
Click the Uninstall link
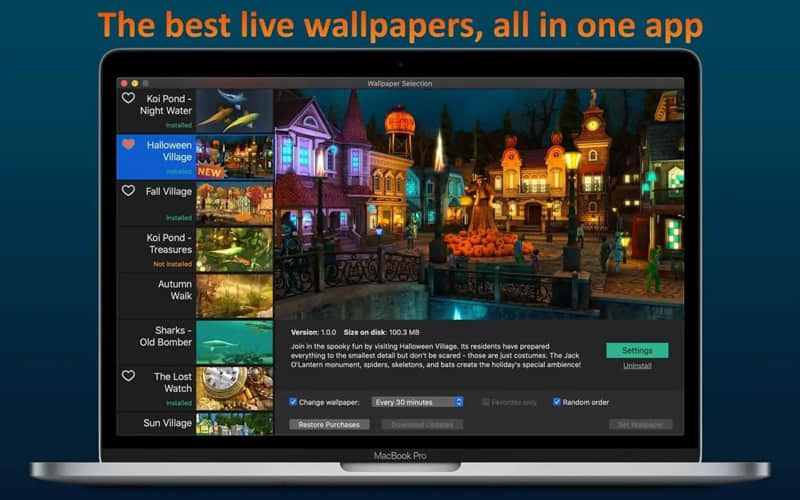[x=637, y=366]
